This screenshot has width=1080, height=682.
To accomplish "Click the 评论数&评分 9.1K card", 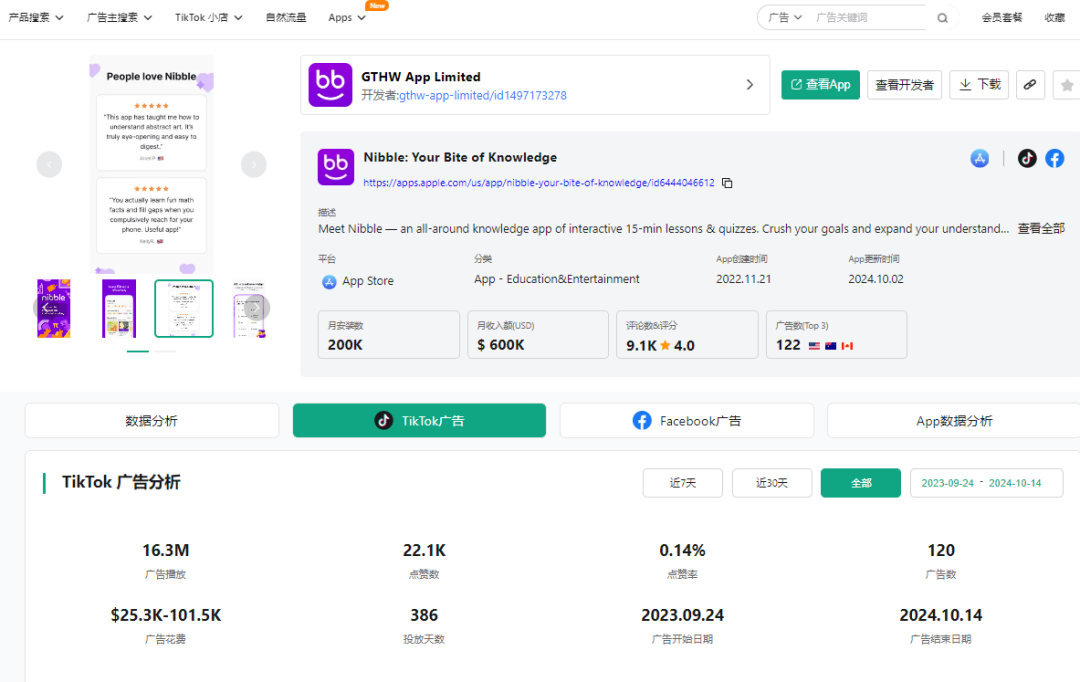I will (x=687, y=335).
